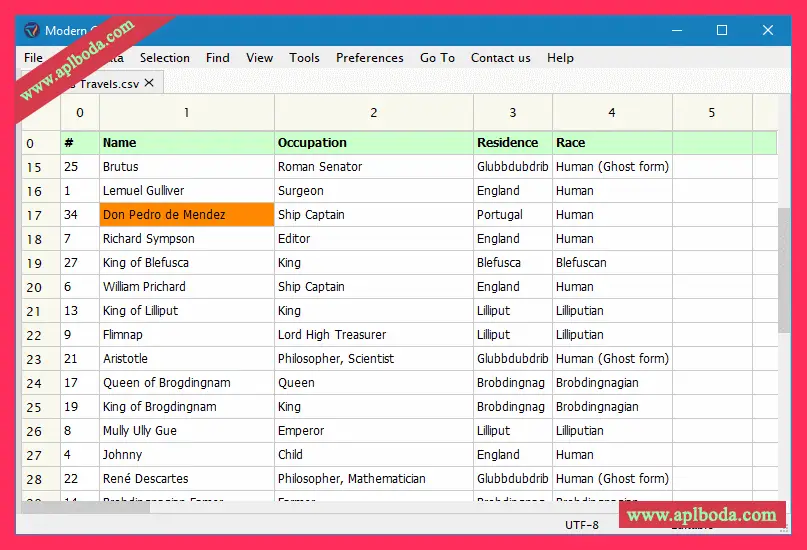Image resolution: width=807 pixels, height=550 pixels.
Task: Select column 4 by its header
Action: [x=611, y=113]
